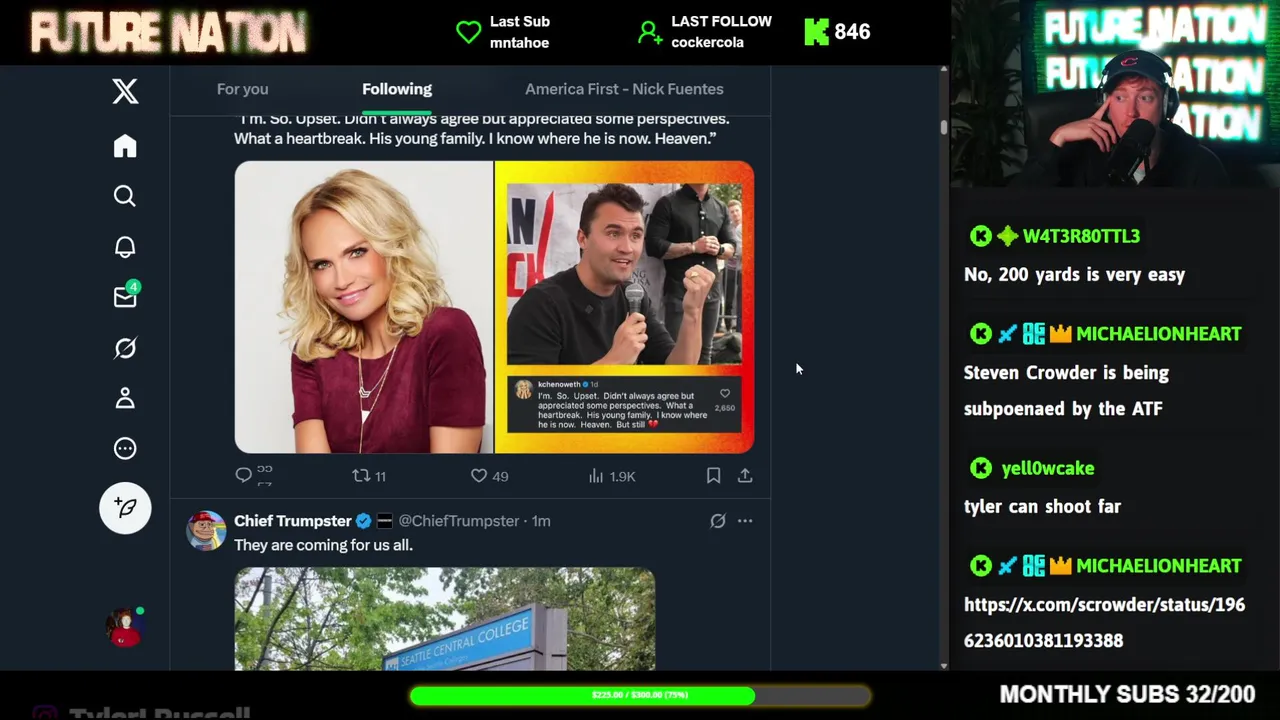Open the three-dot menu on Chief Trumpster's post
Image resolution: width=1280 pixels, height=720 pixels.
(x=745, y=521)
